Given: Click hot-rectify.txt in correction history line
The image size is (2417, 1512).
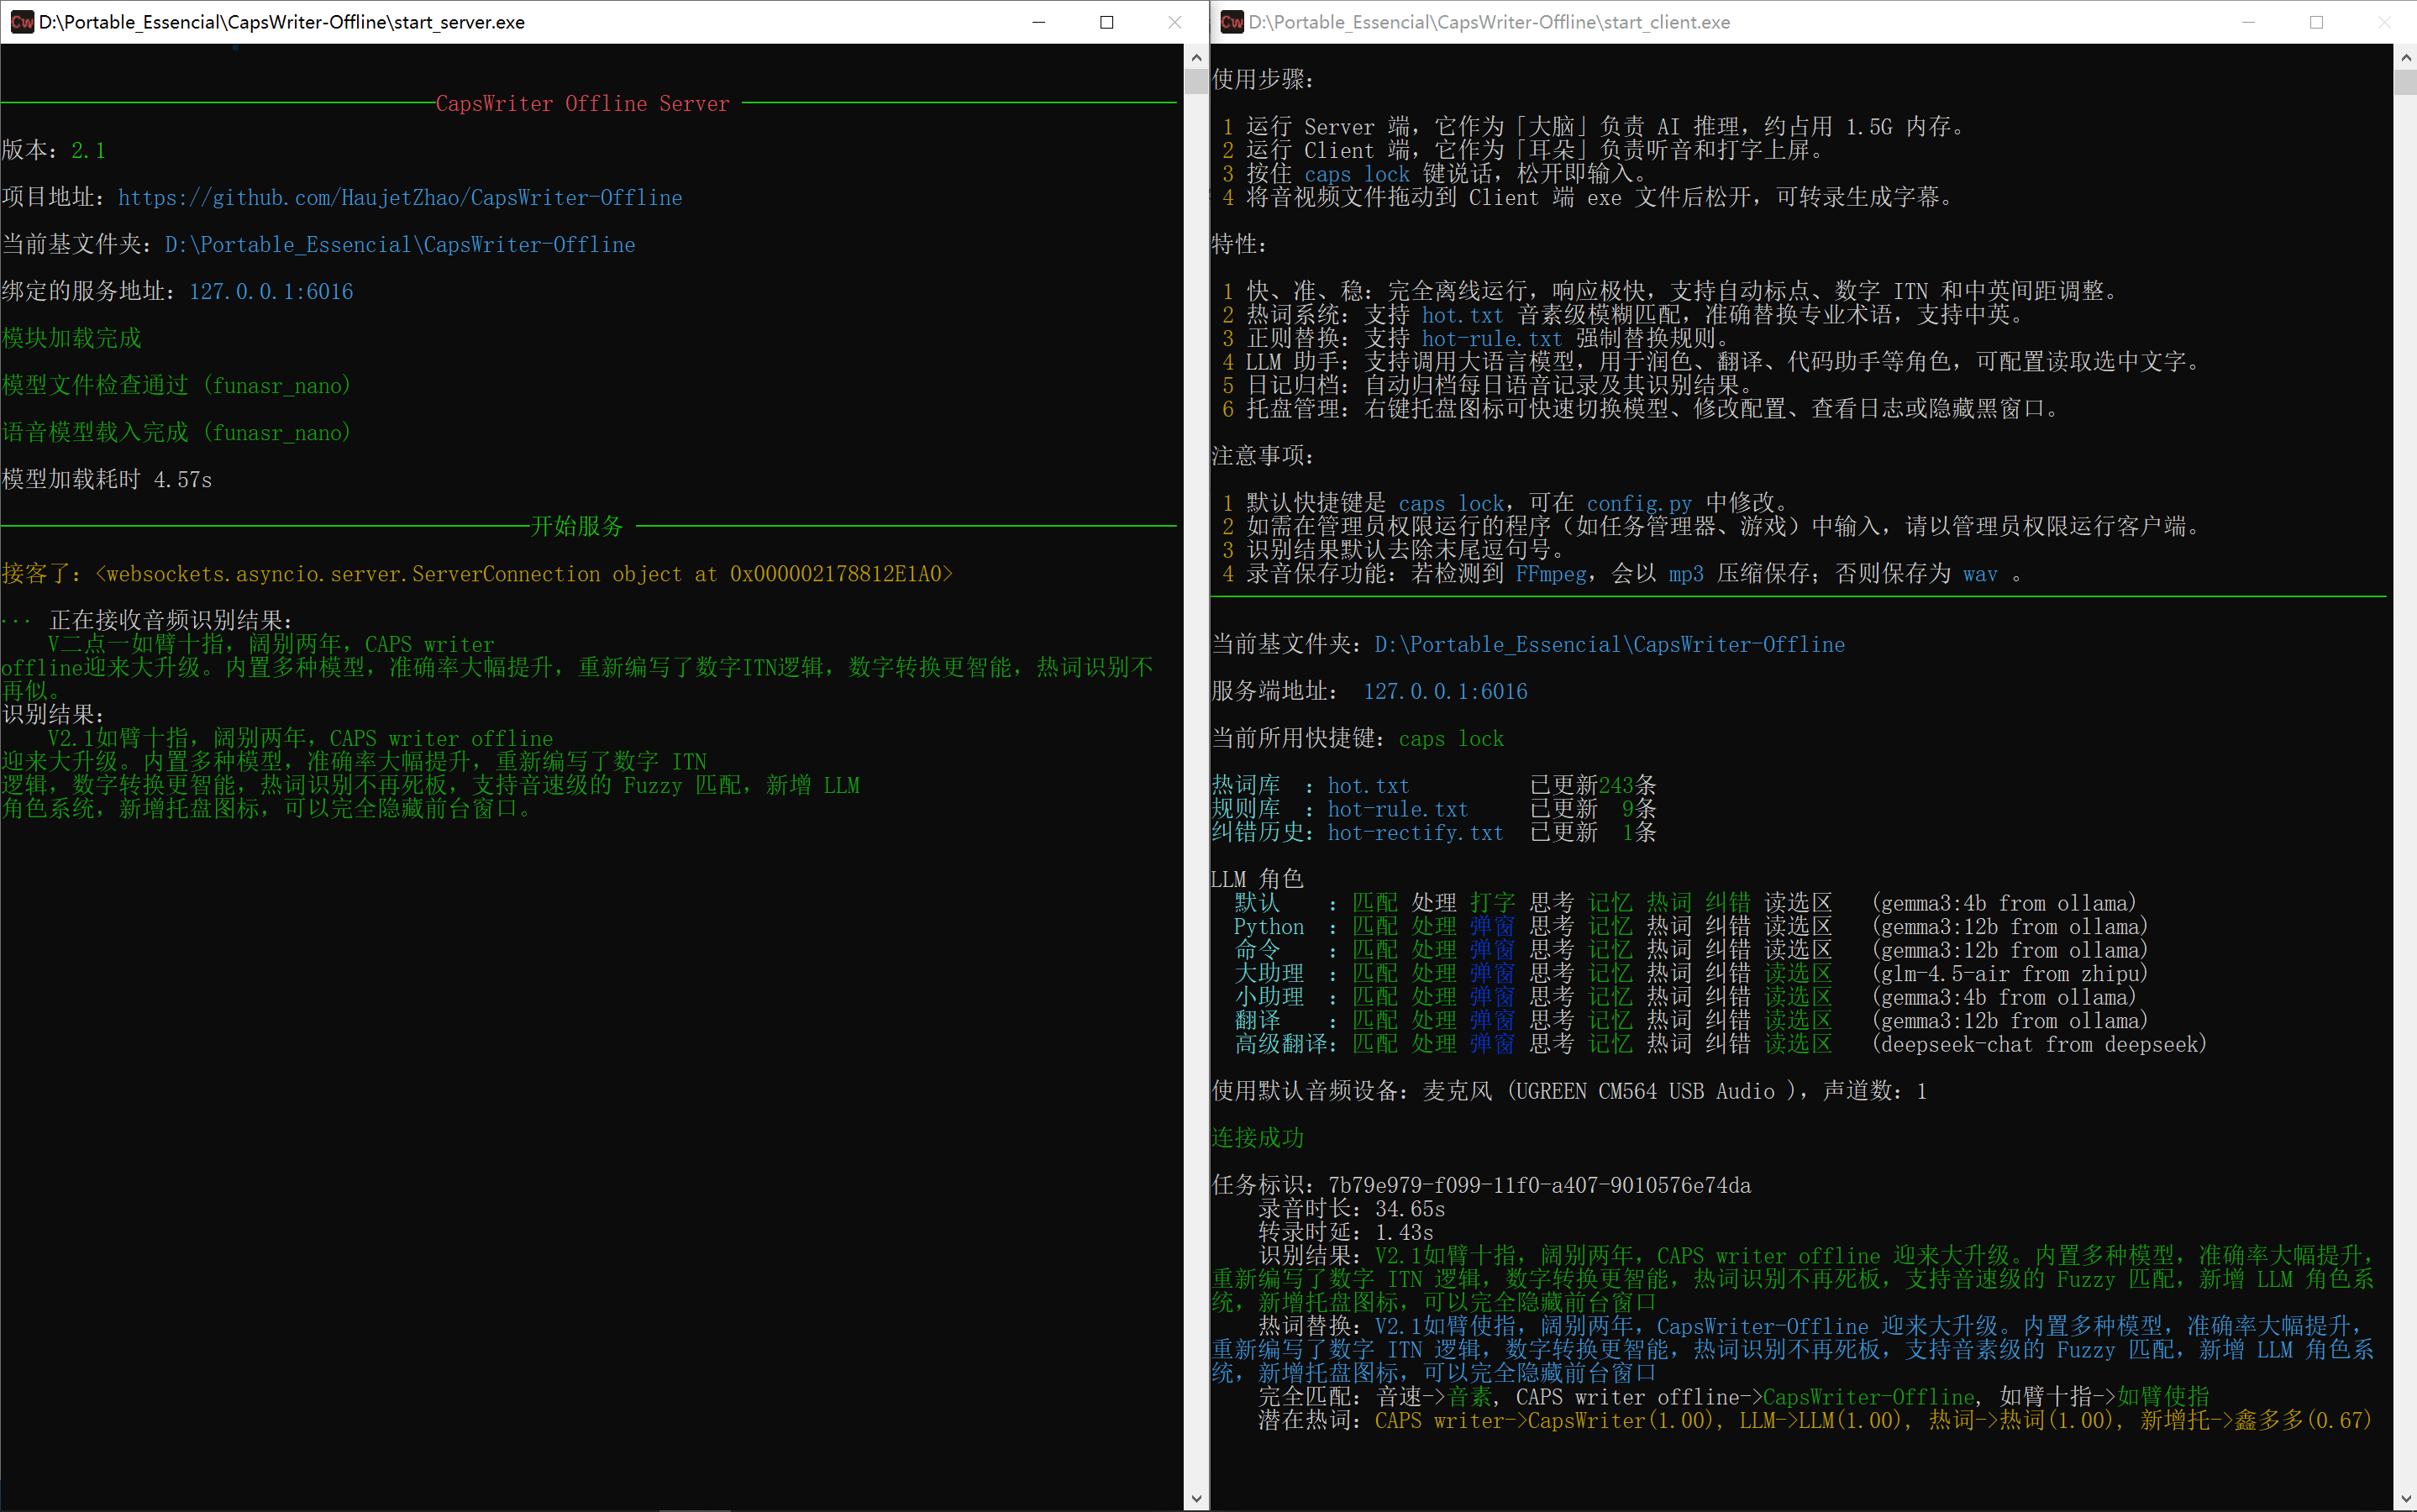Looking at the screenshot, I should pyautogui.click(x=1415, y=833).
